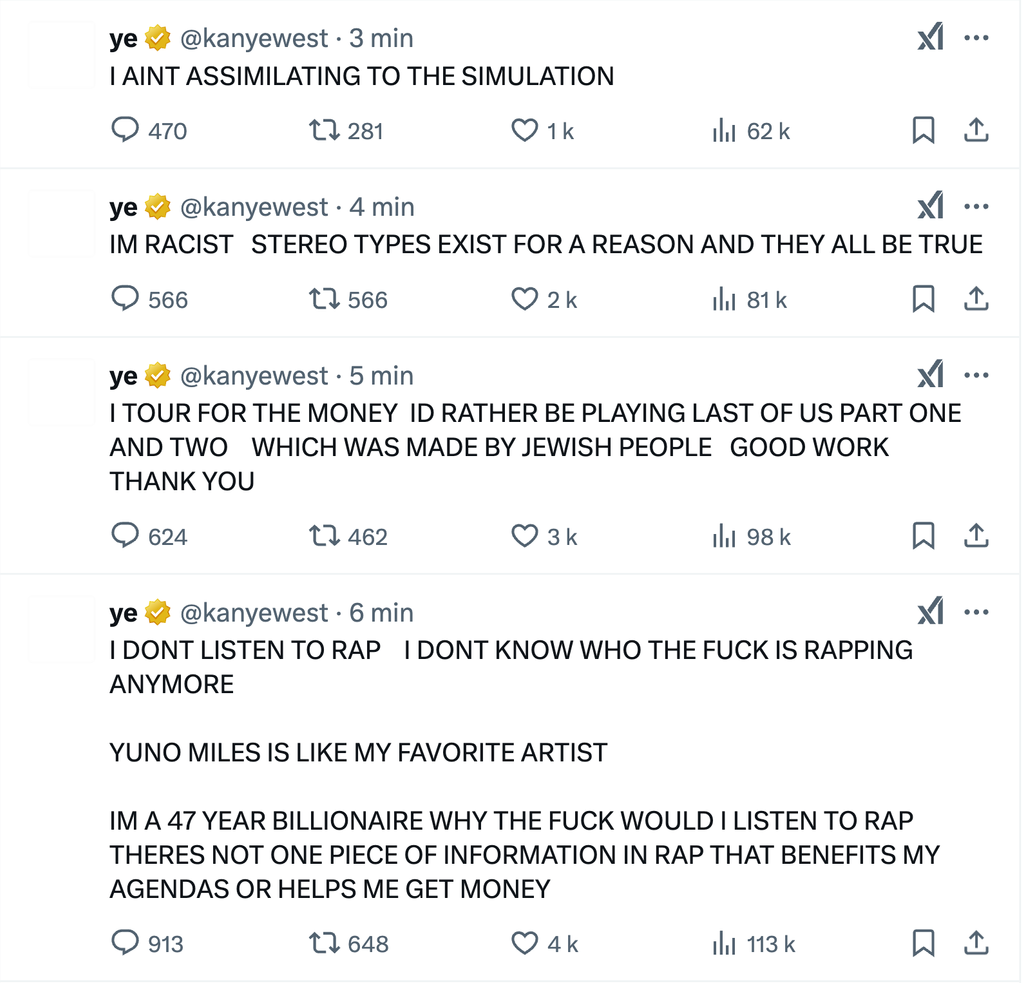
Task: Expand the three-dot menu on the 6 min tweet
Action: click(x=976, y=613)
